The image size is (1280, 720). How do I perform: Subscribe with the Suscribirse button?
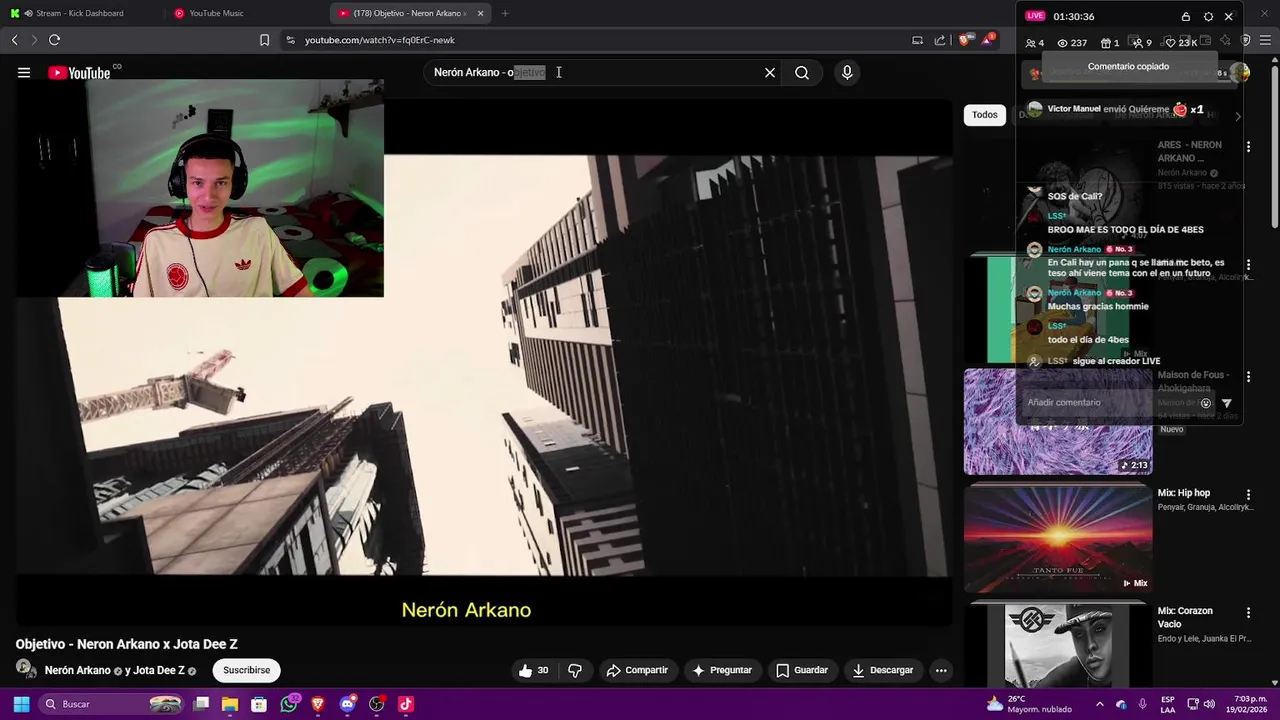click(x=247, y=670)
